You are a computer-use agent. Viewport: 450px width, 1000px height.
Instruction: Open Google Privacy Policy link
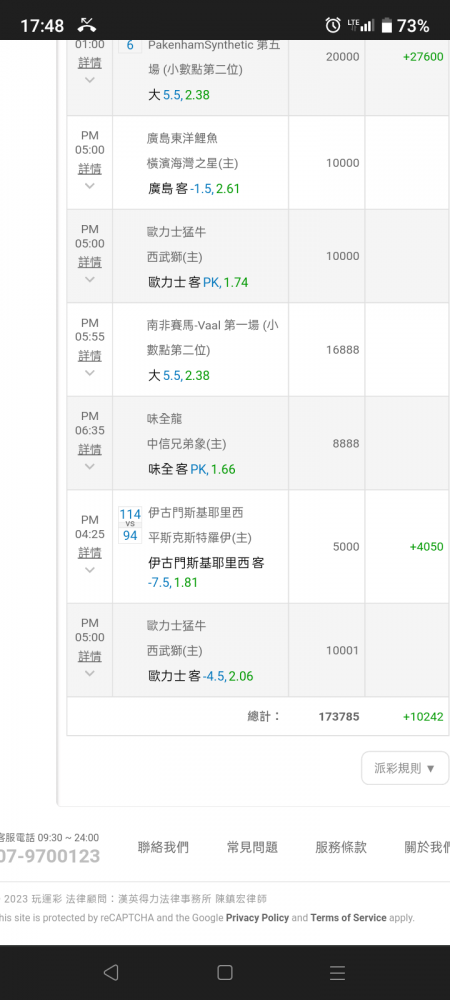pyautogui.click(x=258, y=918)
